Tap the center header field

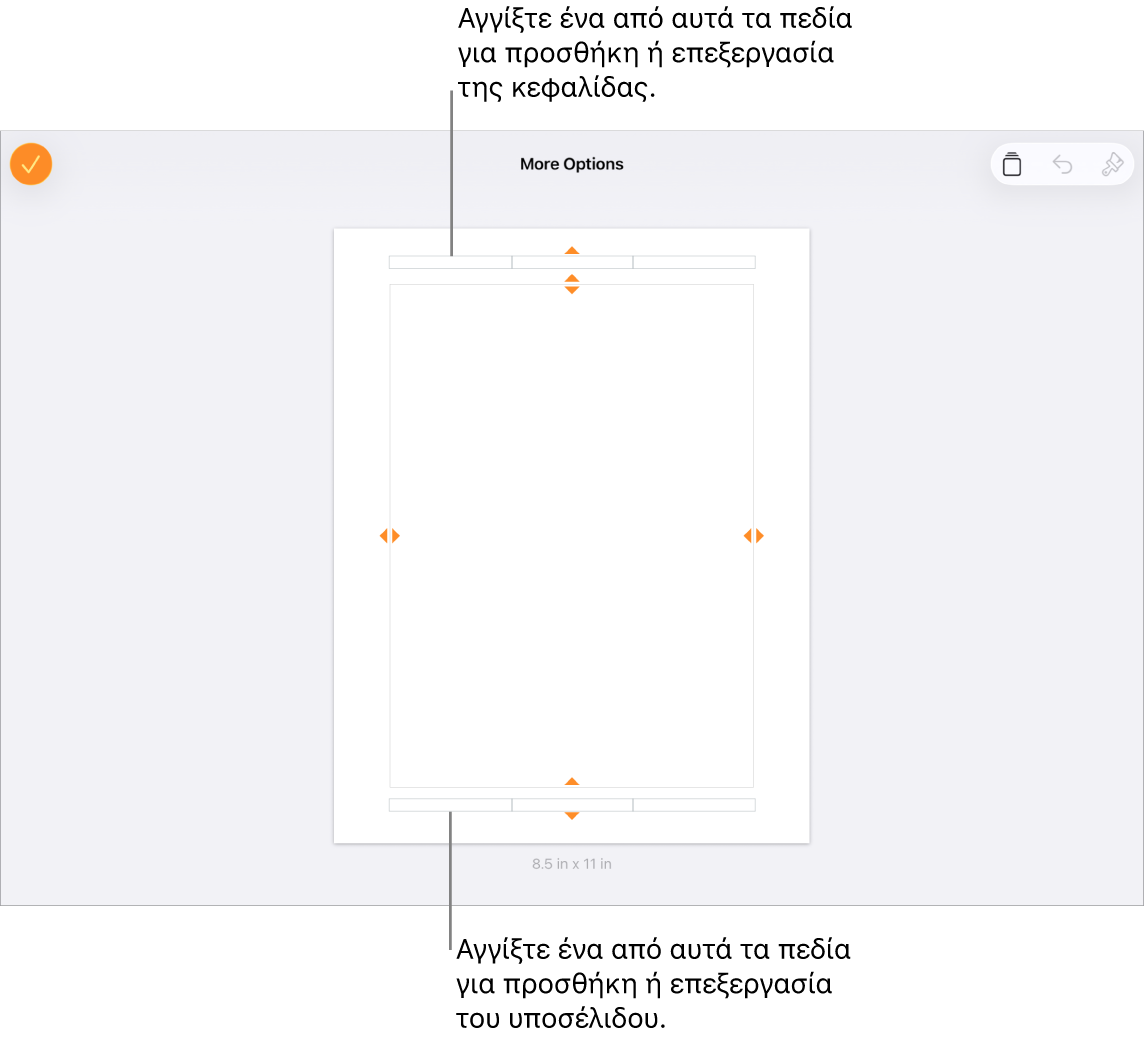pos(572,262)
